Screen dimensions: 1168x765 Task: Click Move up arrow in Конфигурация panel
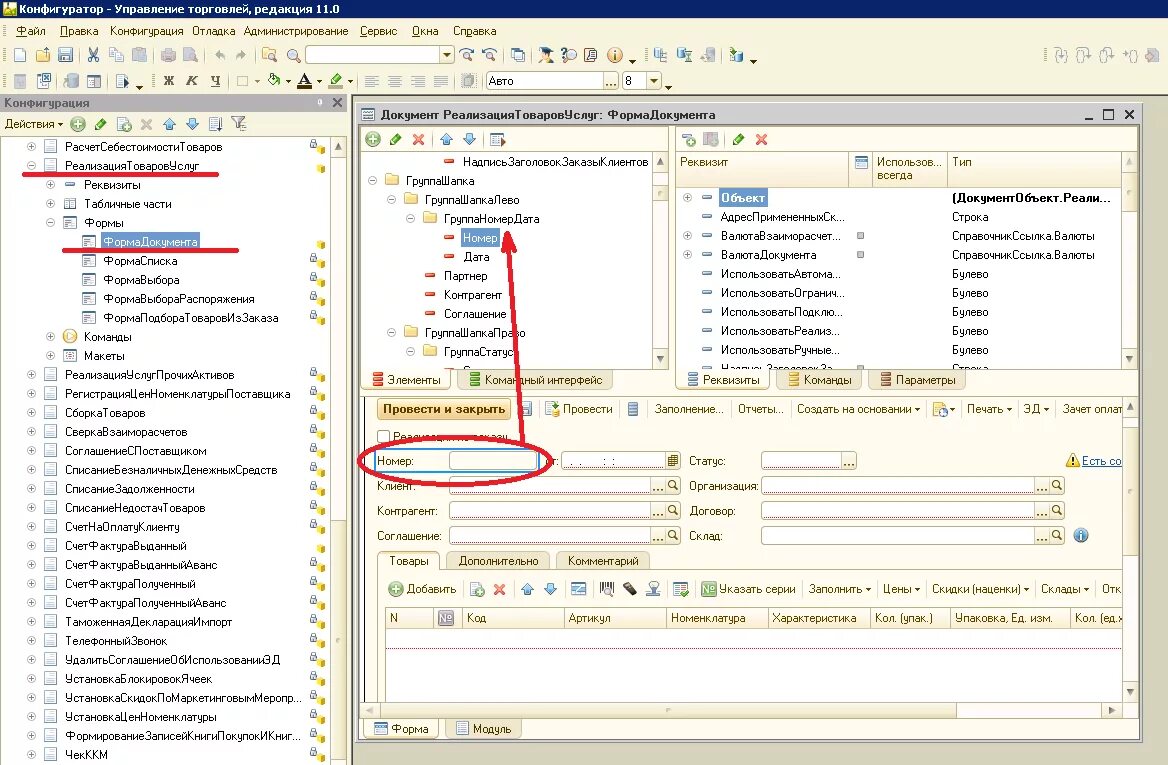[x=169, y=124]
